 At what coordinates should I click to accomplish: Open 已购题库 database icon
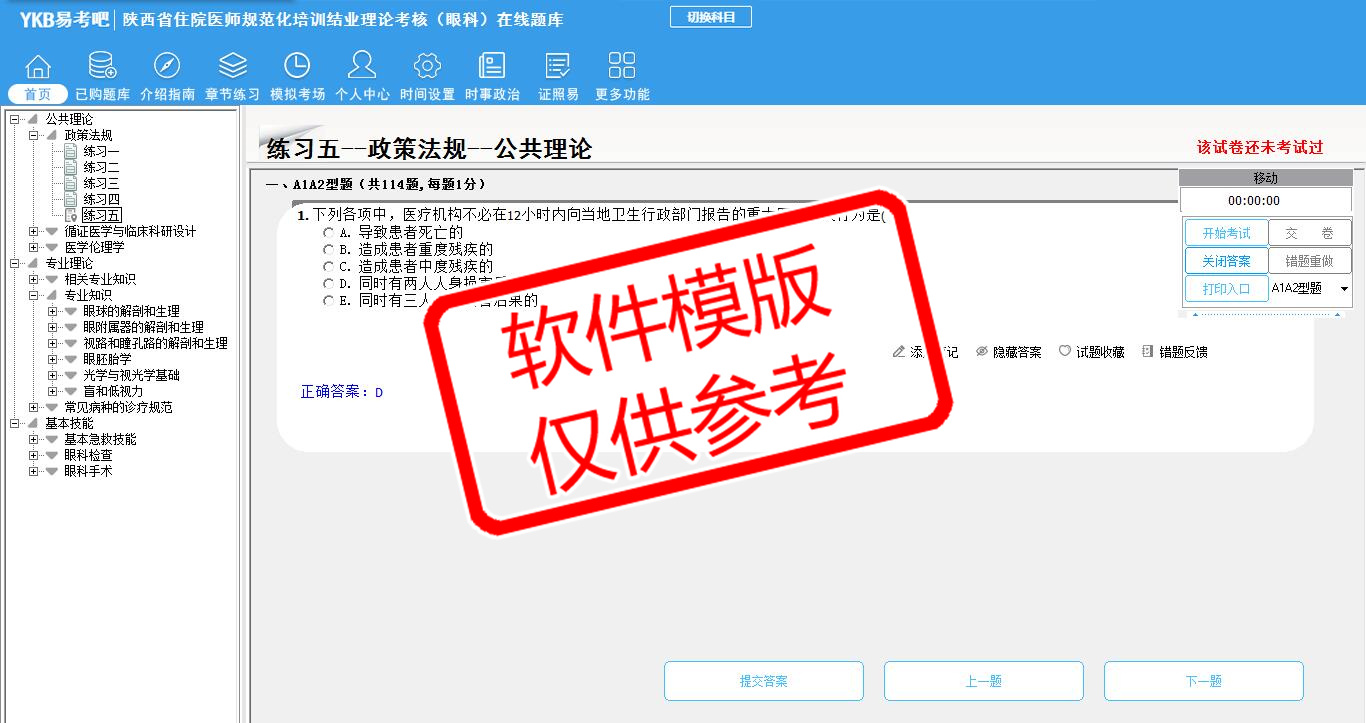point(102,67)
